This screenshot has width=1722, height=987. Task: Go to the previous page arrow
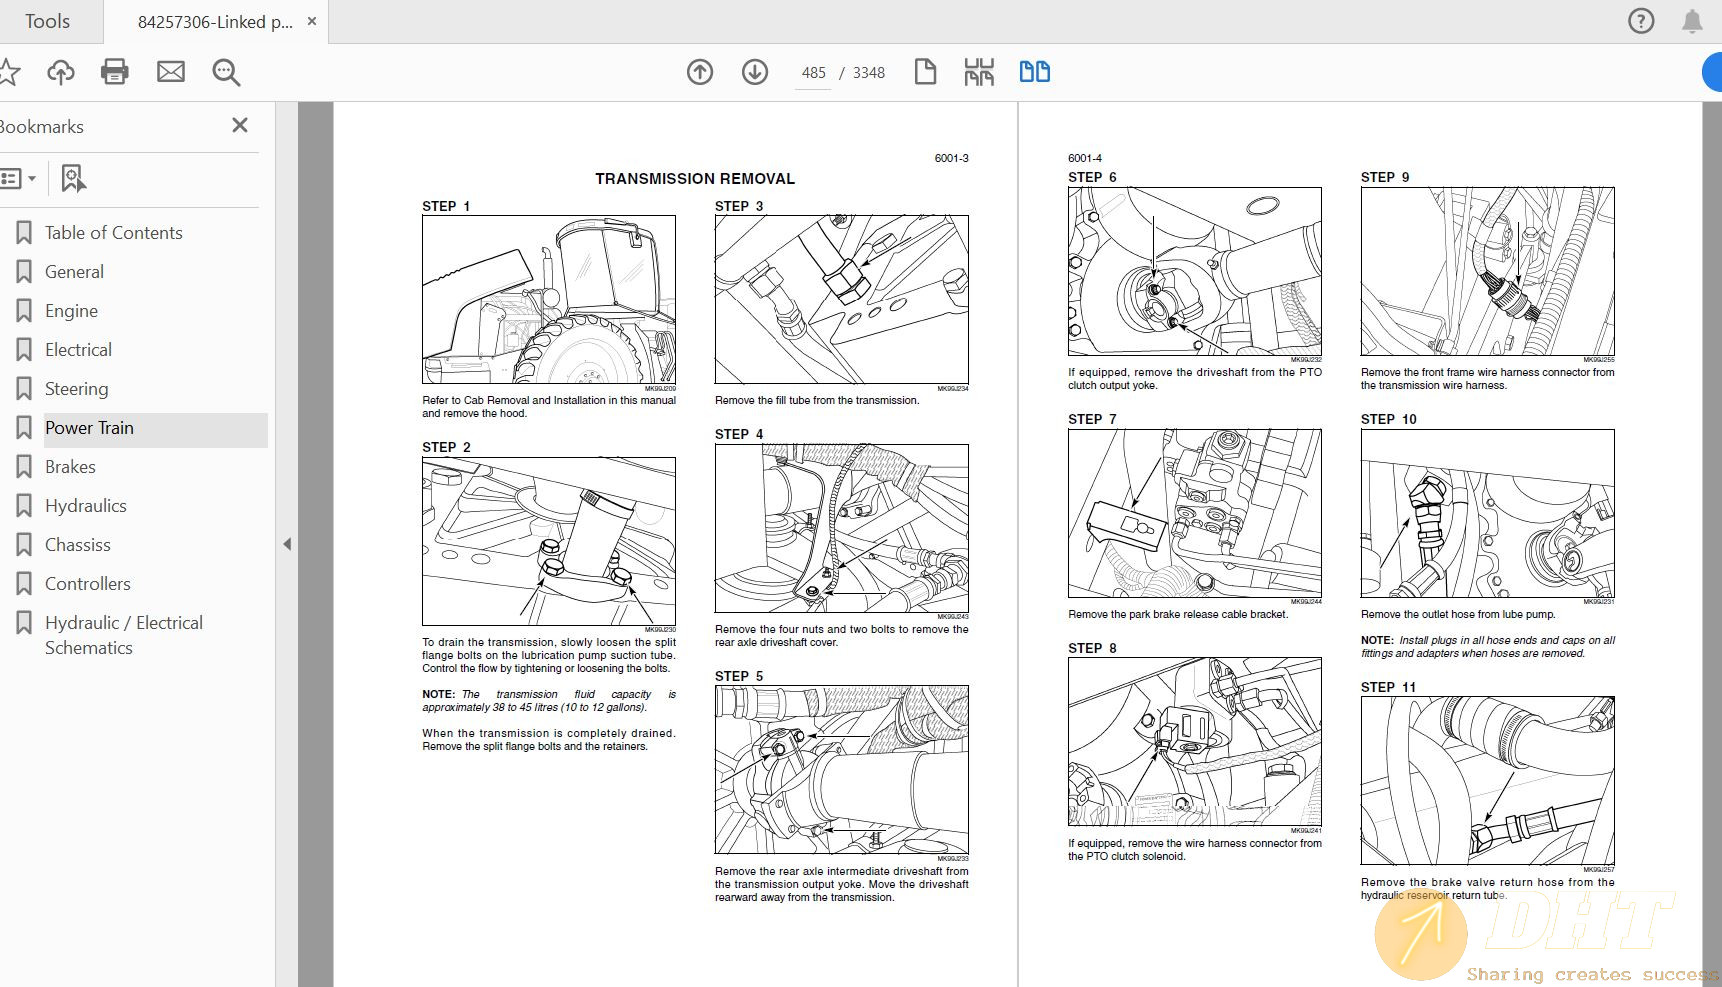[700, 72]
